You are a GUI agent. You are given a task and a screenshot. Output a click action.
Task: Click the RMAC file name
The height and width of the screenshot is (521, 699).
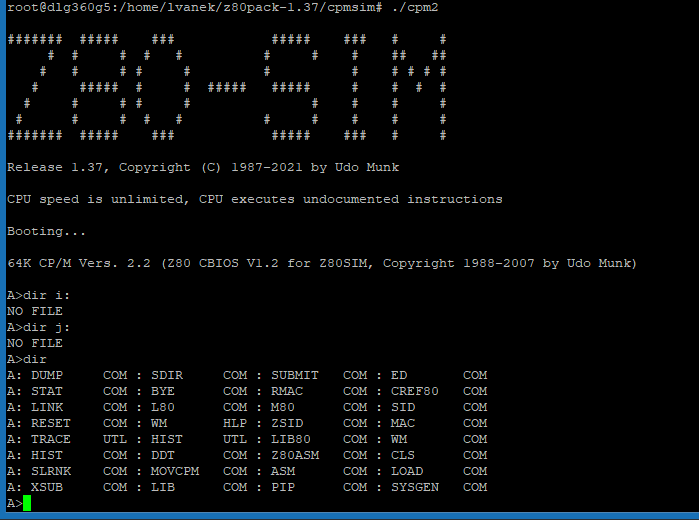click(x=287, y=391)
